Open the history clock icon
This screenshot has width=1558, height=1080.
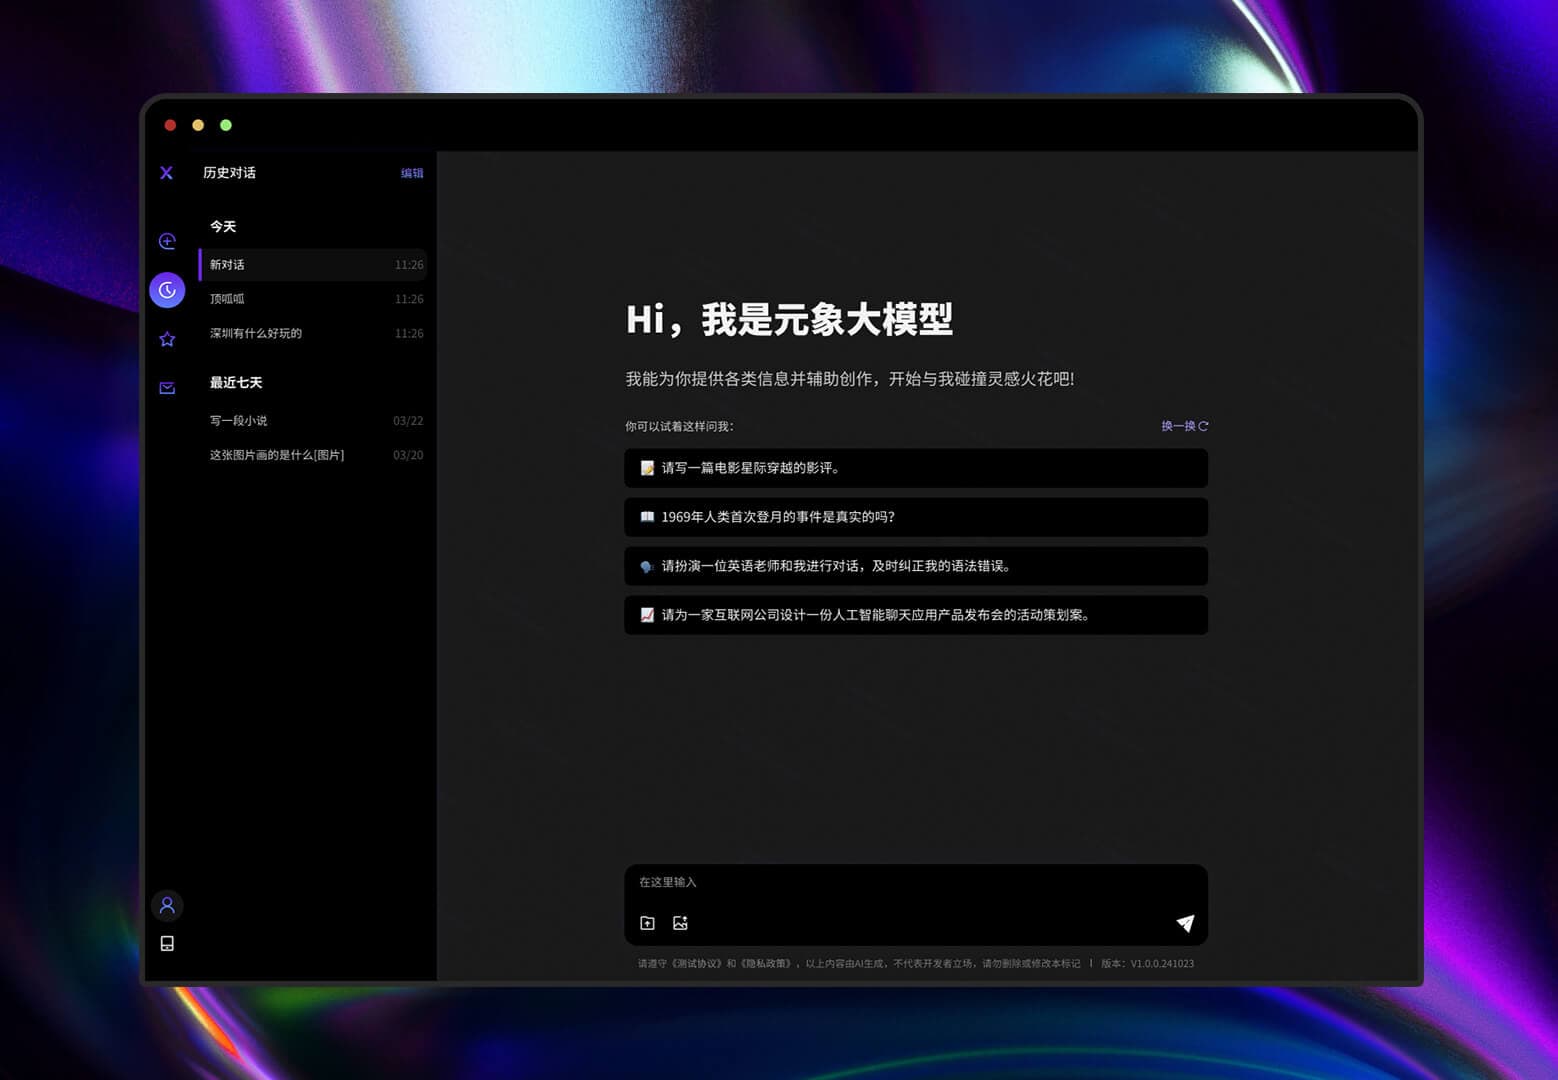167,290
